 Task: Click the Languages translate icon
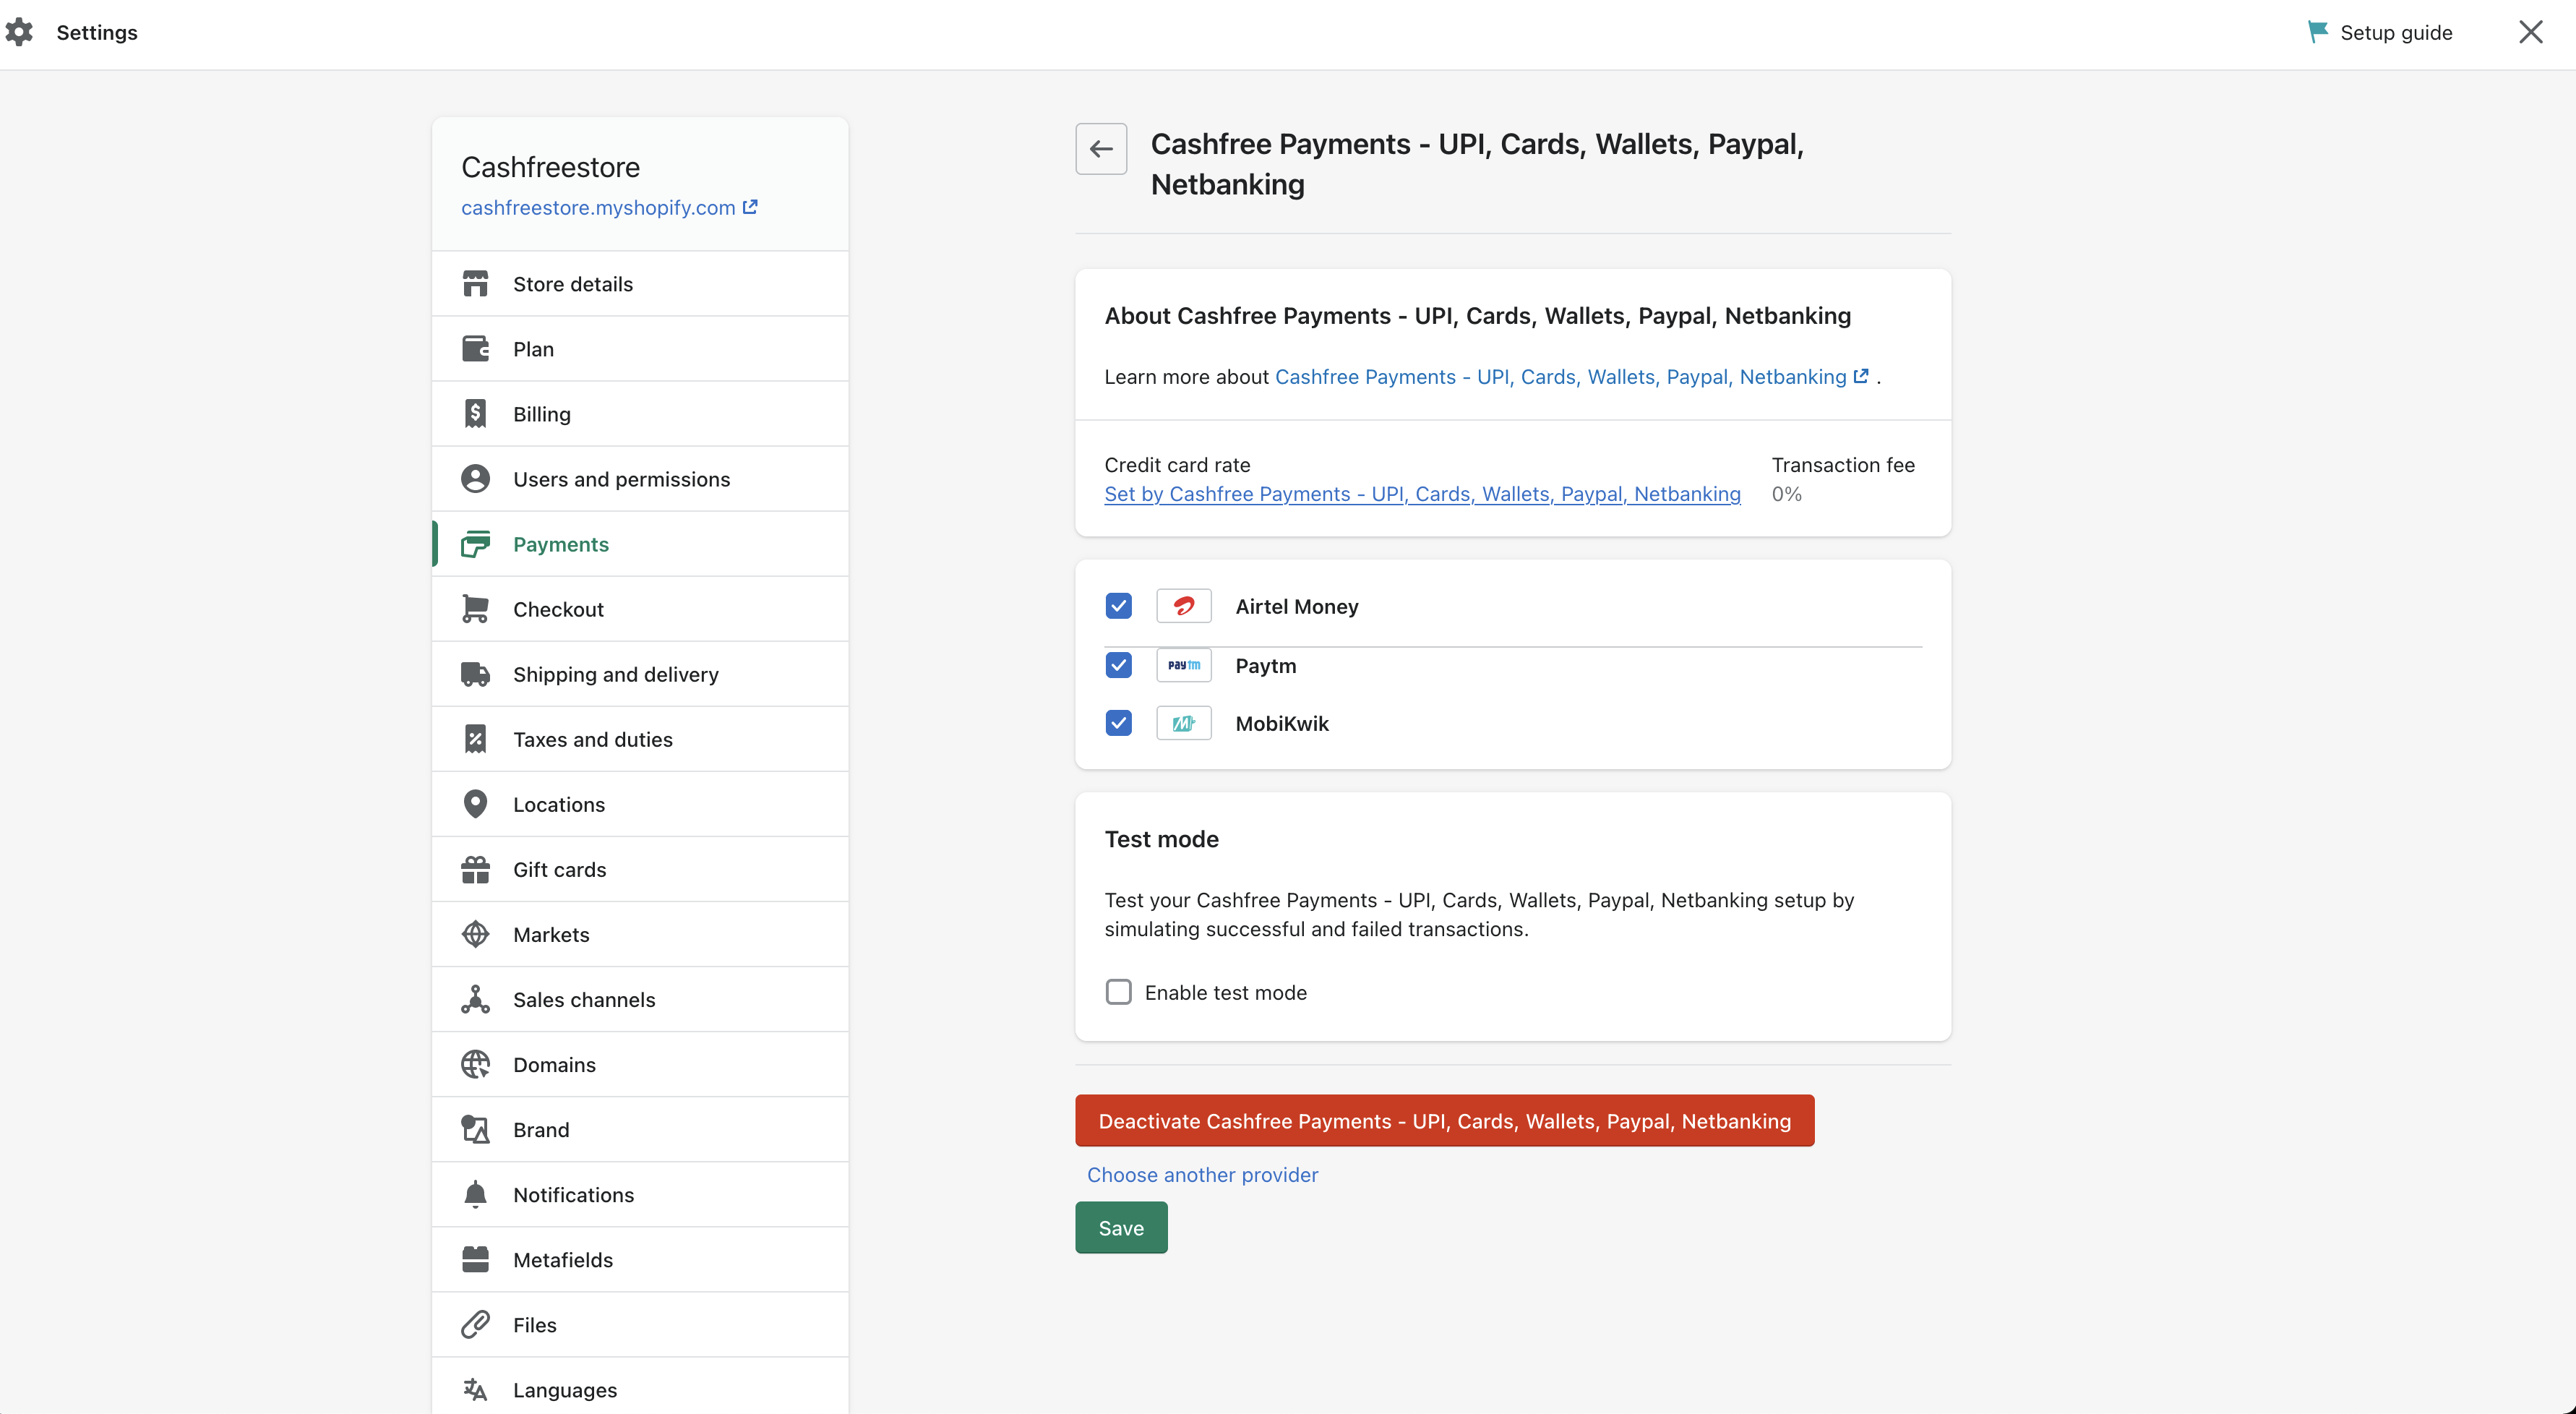coord(475,1389)
